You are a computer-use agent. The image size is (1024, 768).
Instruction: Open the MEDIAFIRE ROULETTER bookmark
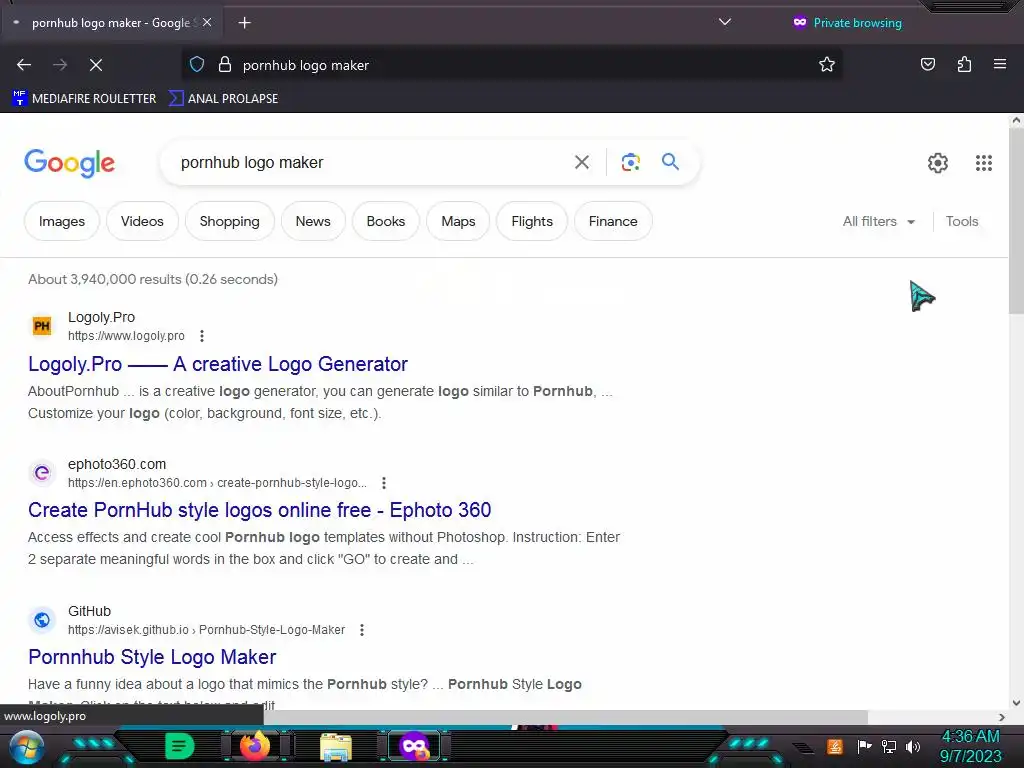click(x=84, y=99)
